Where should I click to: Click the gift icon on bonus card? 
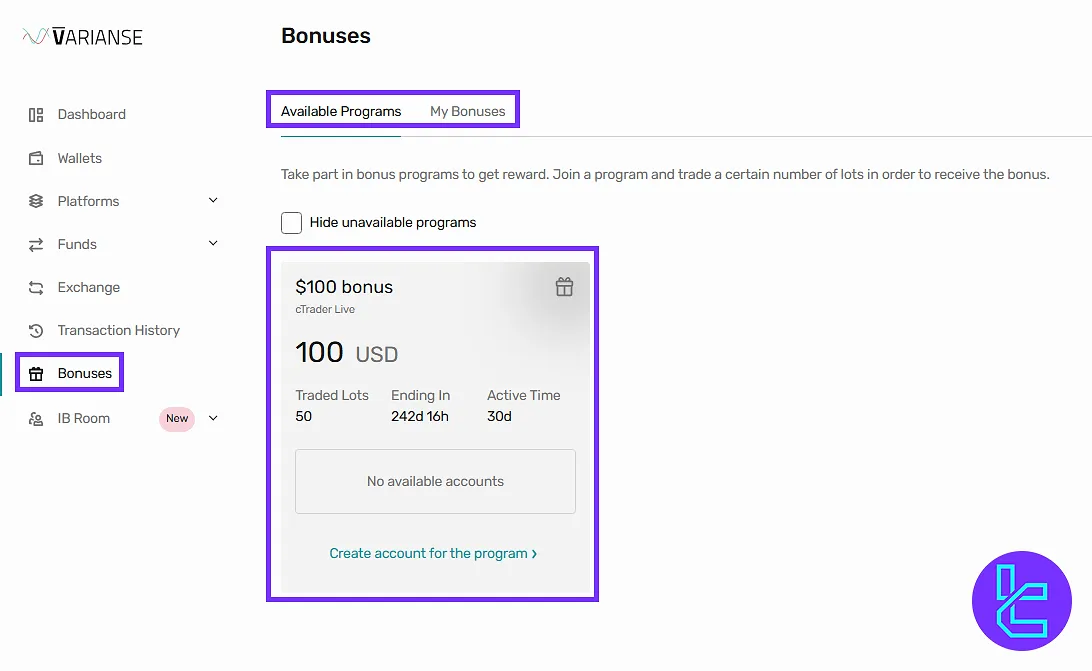click(x=564, y=288)
